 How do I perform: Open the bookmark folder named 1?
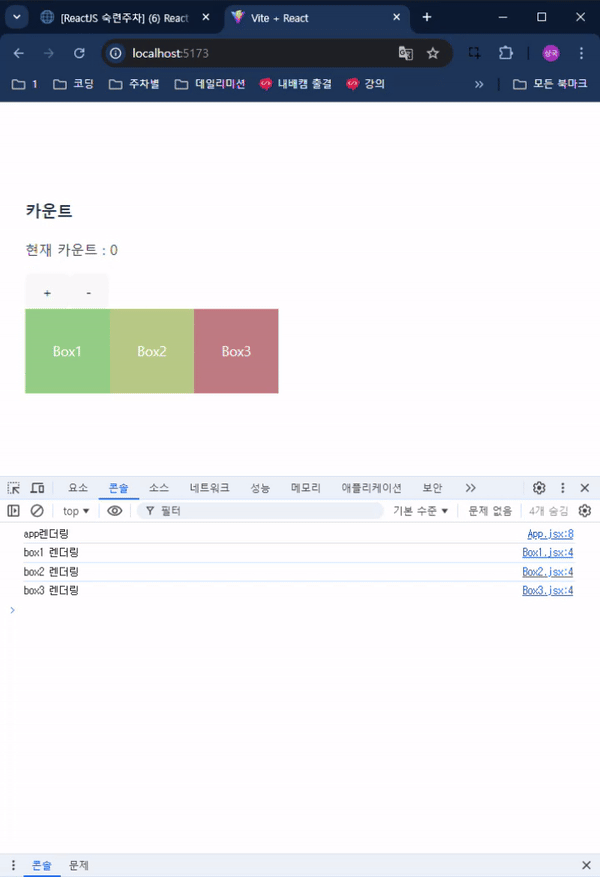click(25, 84)
